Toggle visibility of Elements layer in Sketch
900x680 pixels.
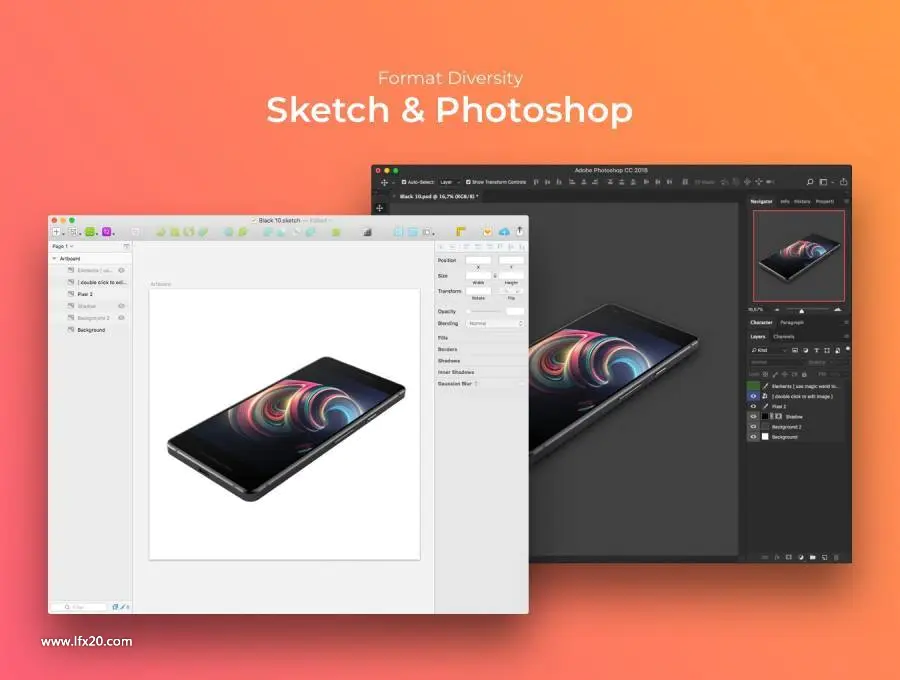121,270
